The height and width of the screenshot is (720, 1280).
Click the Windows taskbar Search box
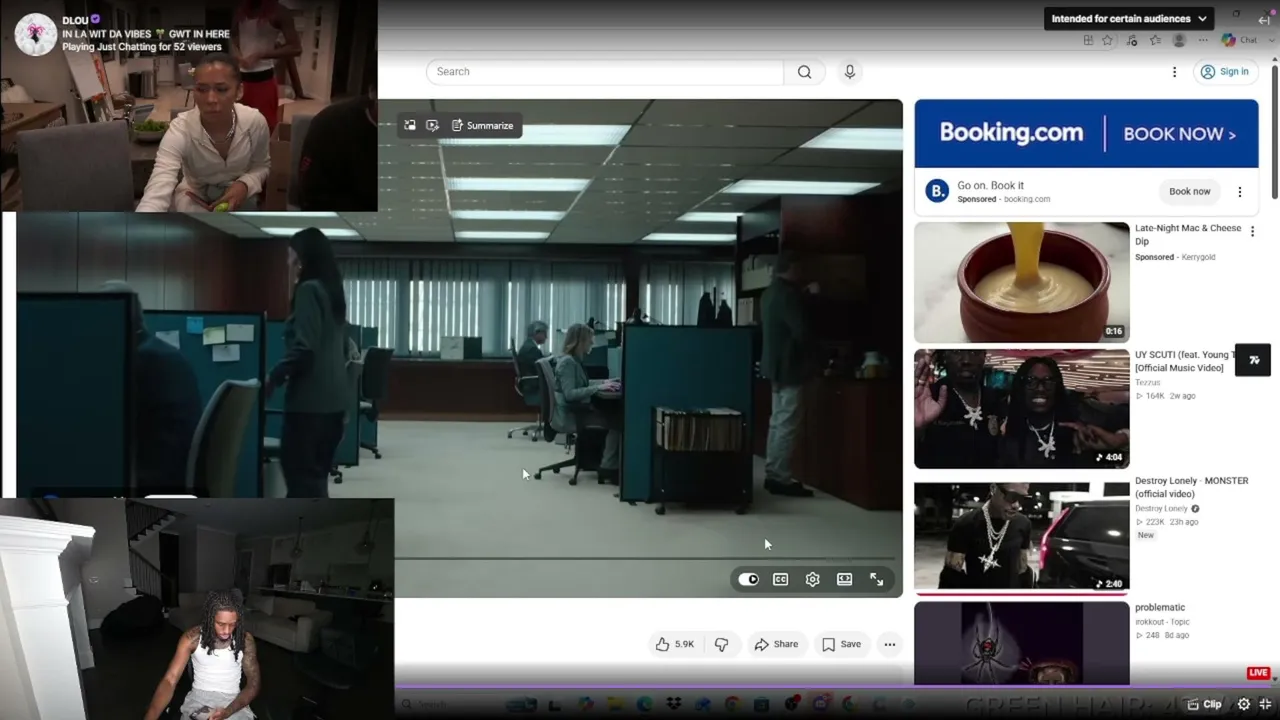(450, 705)
